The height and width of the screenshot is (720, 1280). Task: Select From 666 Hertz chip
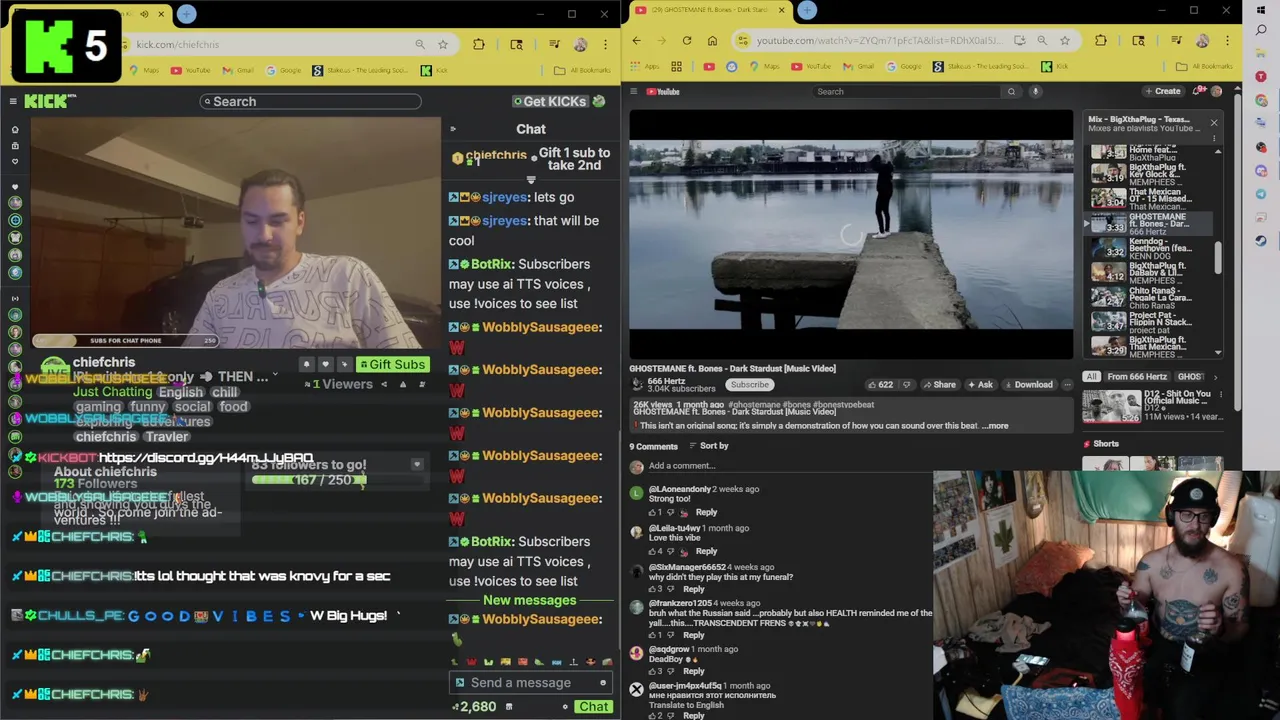pyautogui.click(x=1137, y=377)
